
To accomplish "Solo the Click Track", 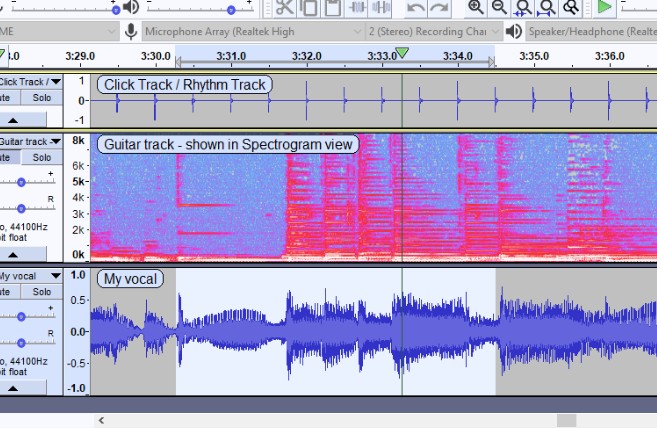I will (x=42, y=98).
